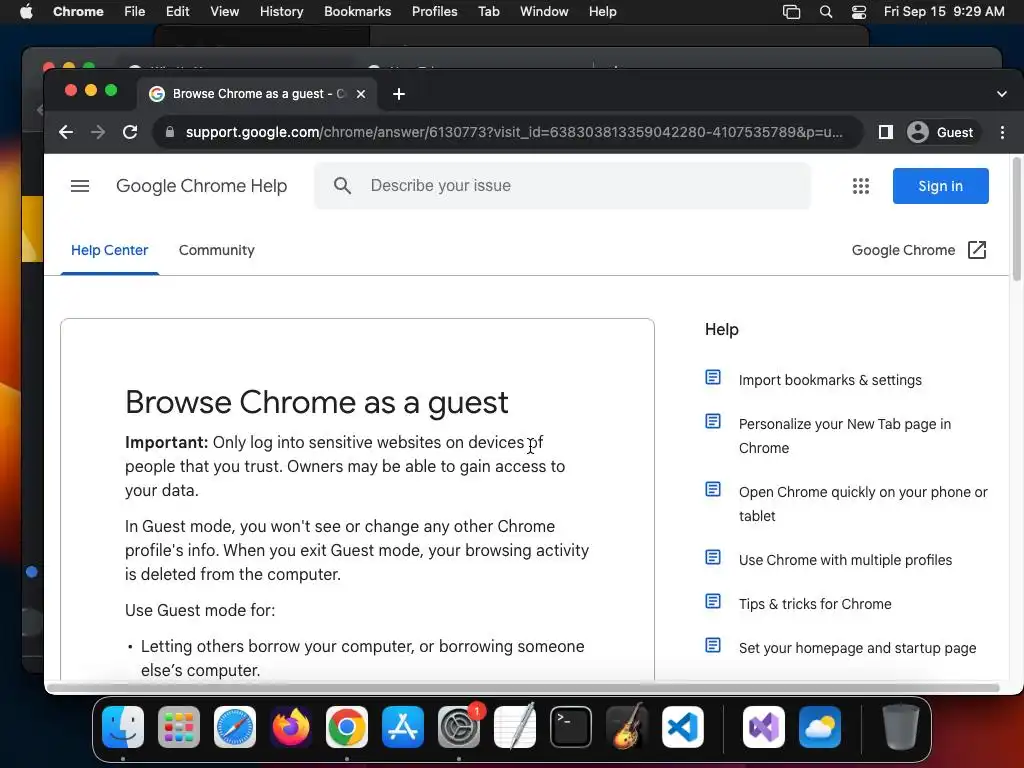This screenshot has height=768, width=1024.
Task: Open the History menu
Action: tap(281, 12)
